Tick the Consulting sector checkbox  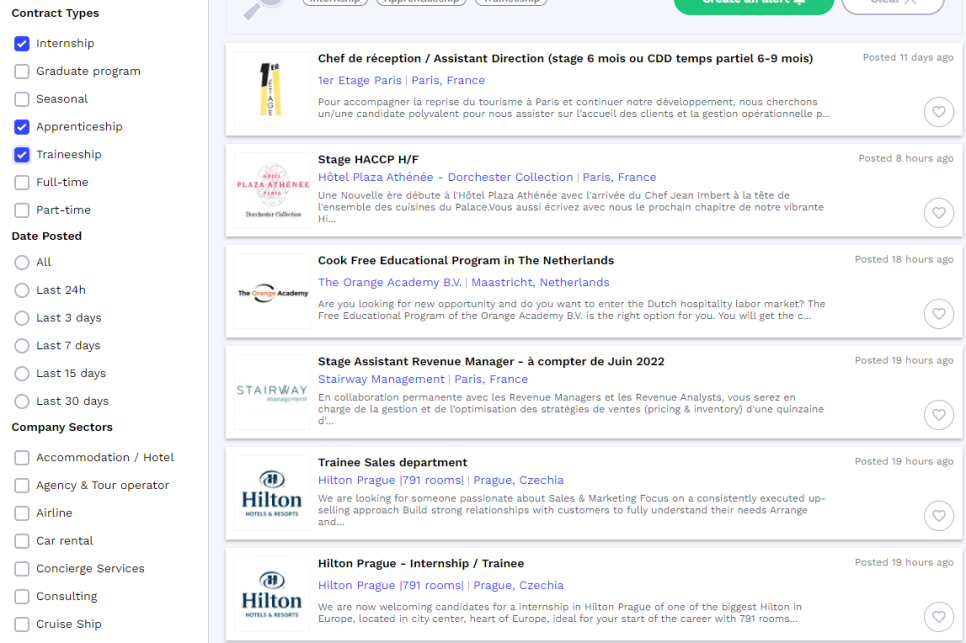coord(22,596)
